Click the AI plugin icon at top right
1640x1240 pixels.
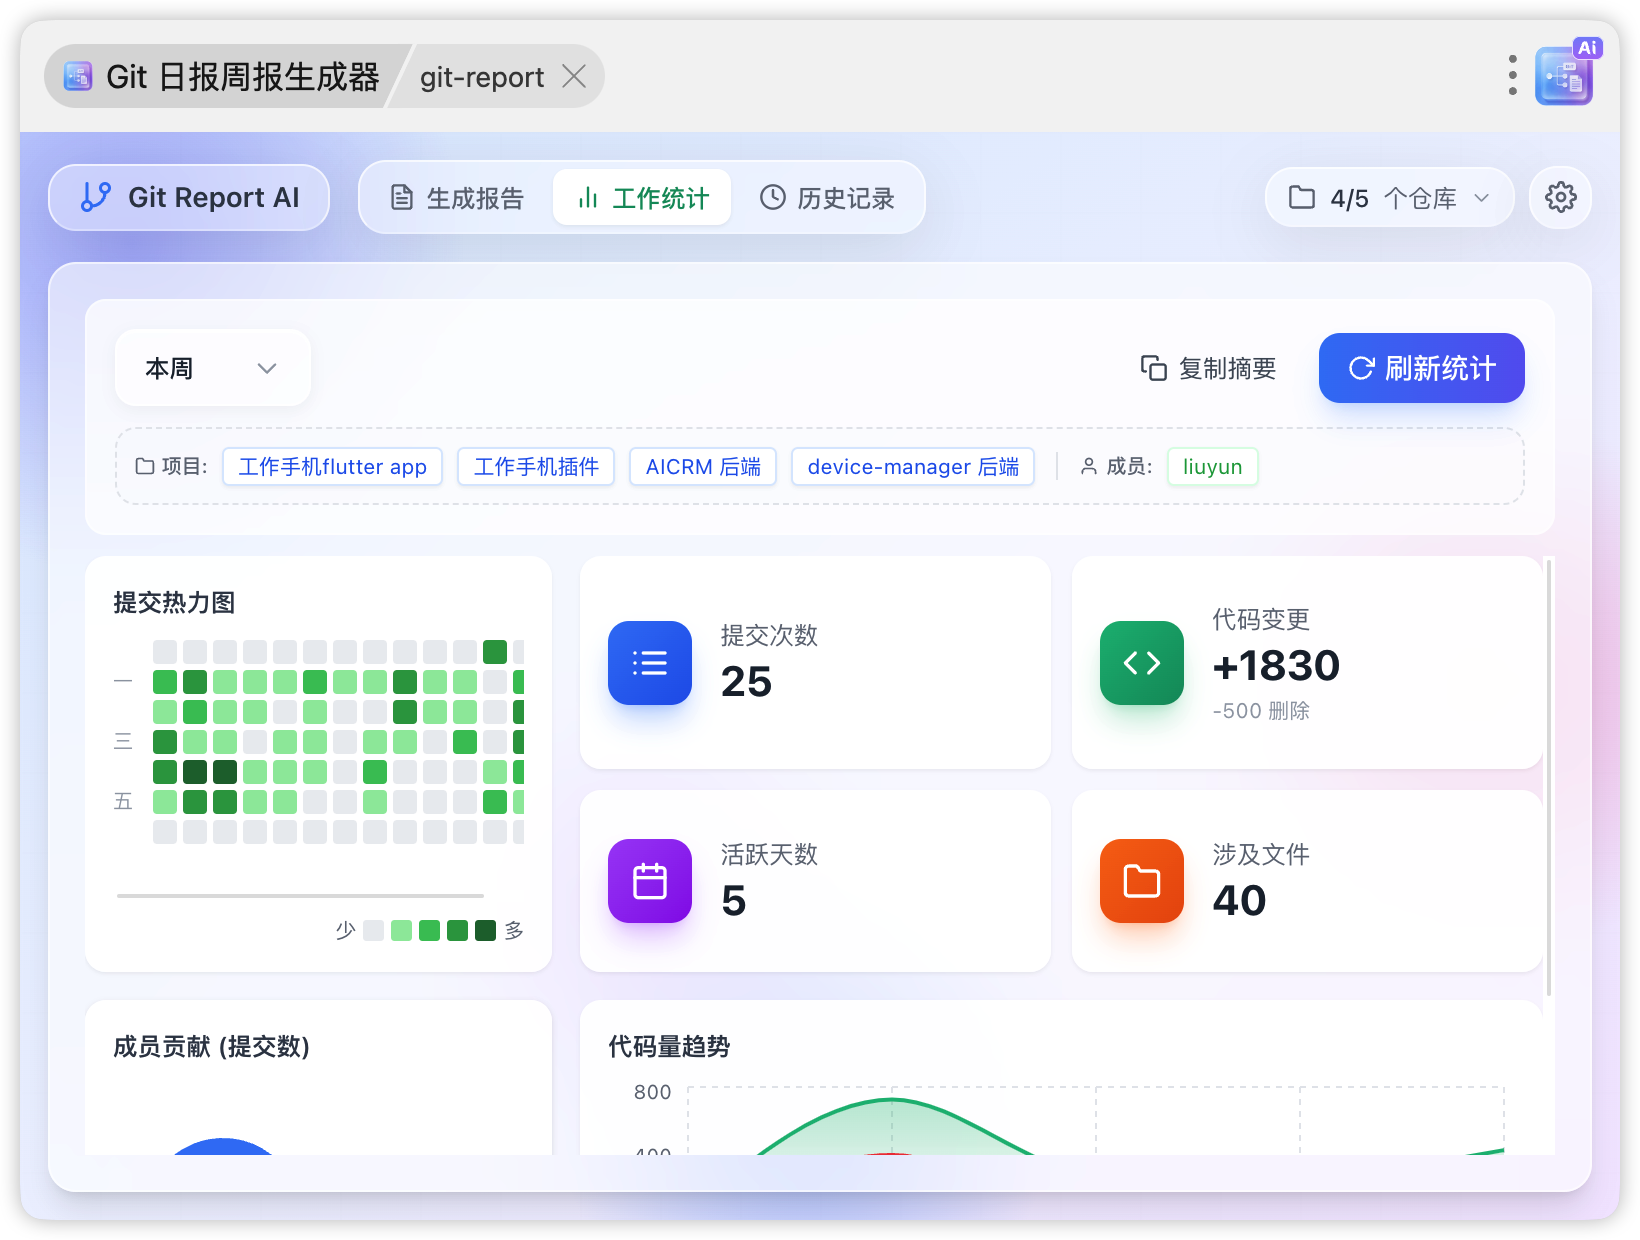click(x=1564, y=76)
